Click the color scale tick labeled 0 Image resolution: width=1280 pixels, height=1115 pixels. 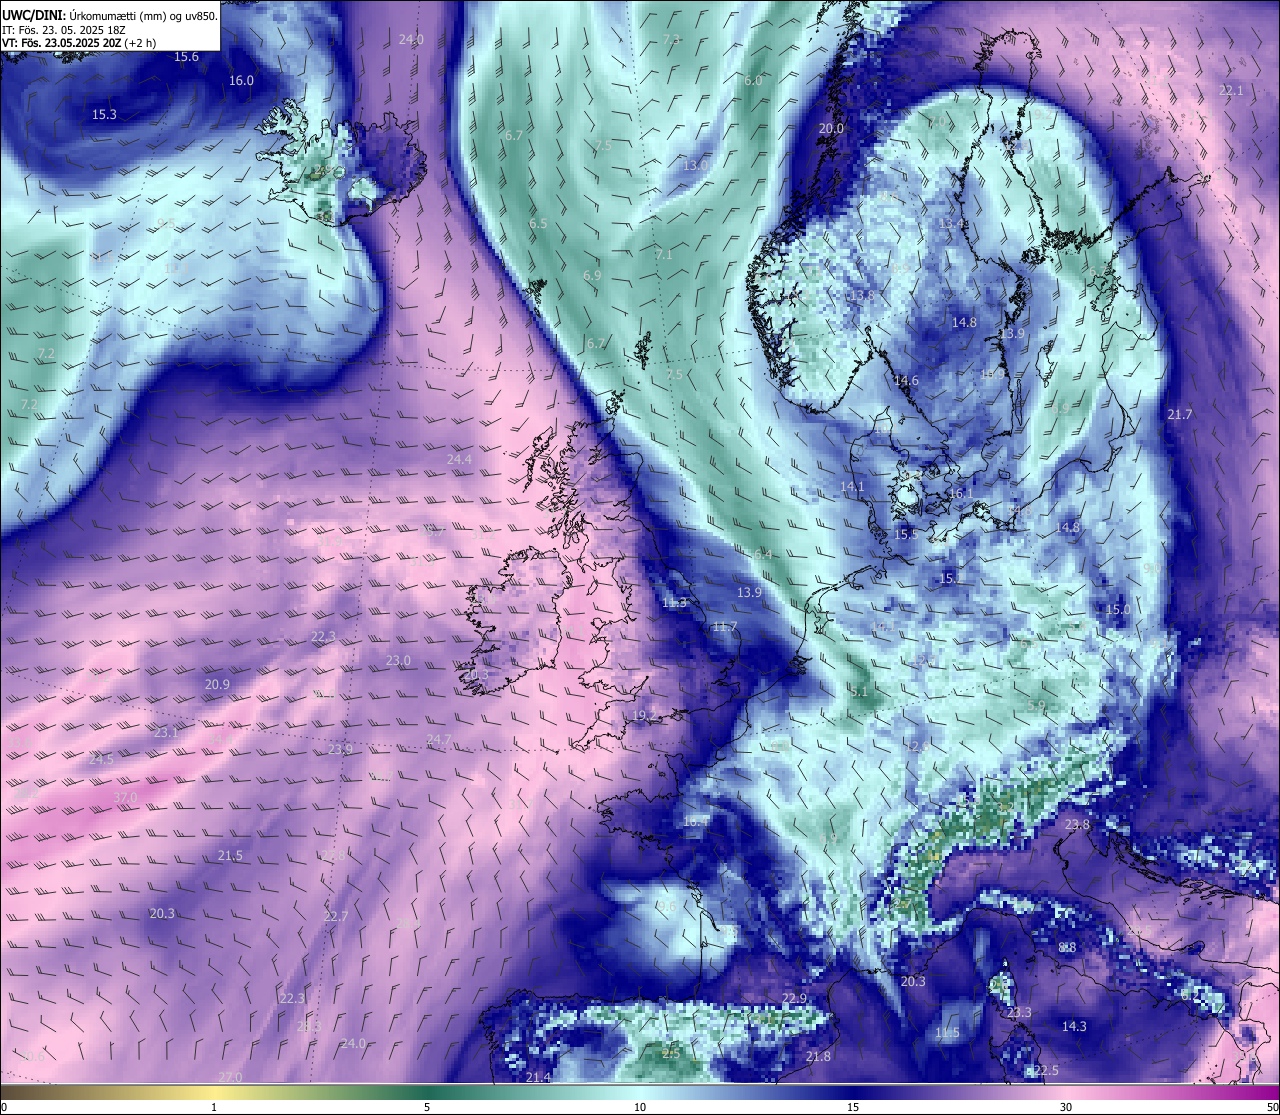pos(3,1107)
